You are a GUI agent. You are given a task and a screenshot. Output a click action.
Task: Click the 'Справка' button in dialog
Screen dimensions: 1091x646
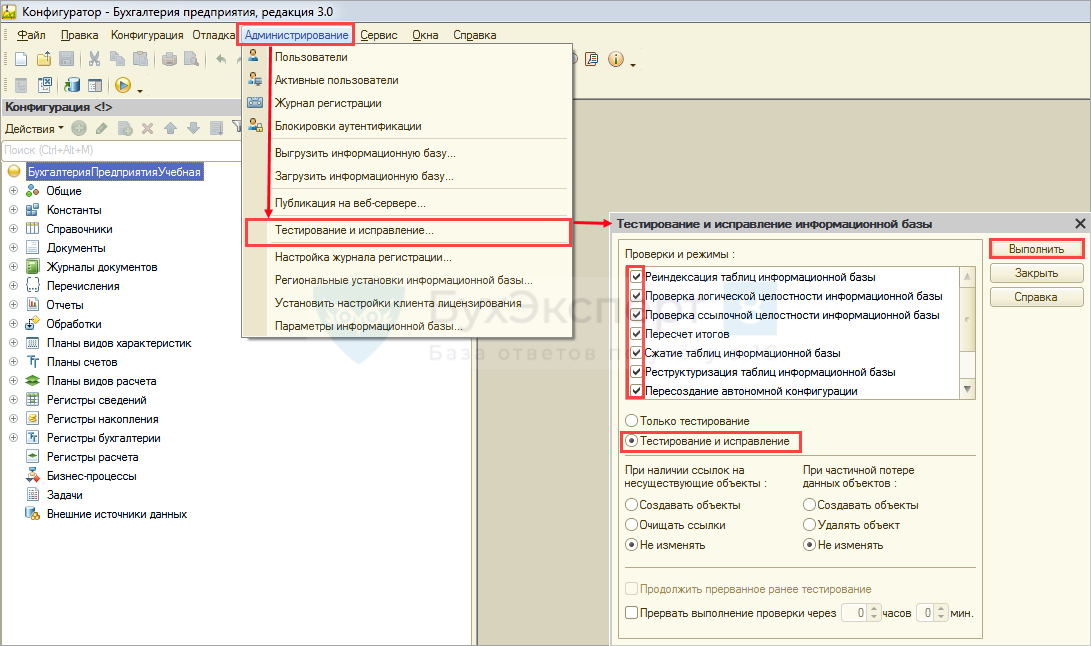point(1036,297)
